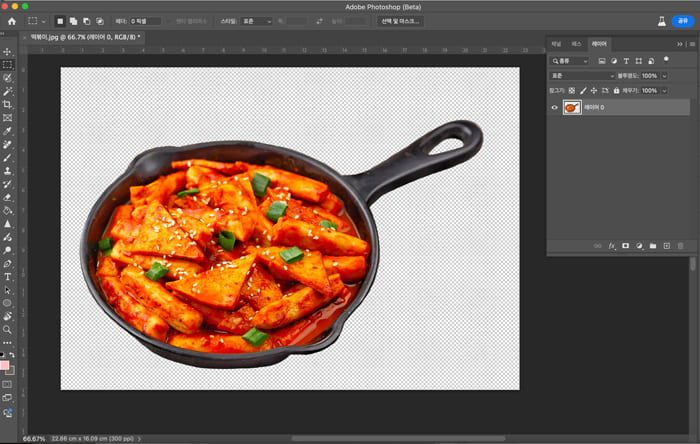Select the Sharpen triangle tool
700x444 pixels.
click(7, 224)
